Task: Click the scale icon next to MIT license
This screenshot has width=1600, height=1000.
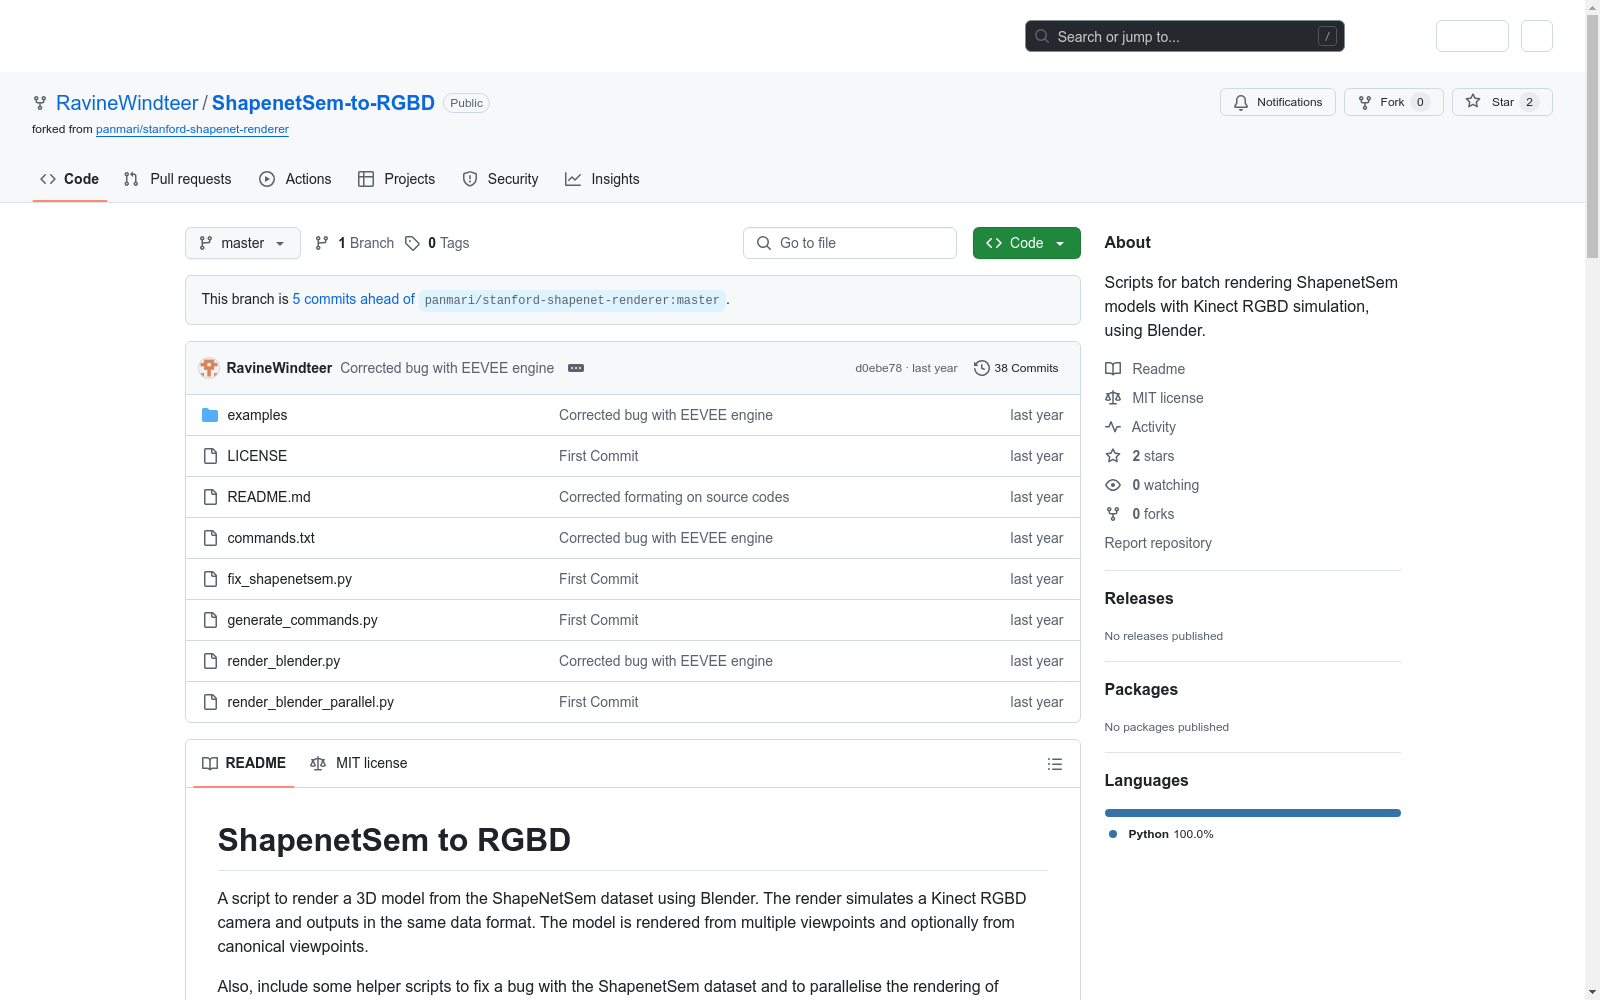Action: pos(1113,398)
